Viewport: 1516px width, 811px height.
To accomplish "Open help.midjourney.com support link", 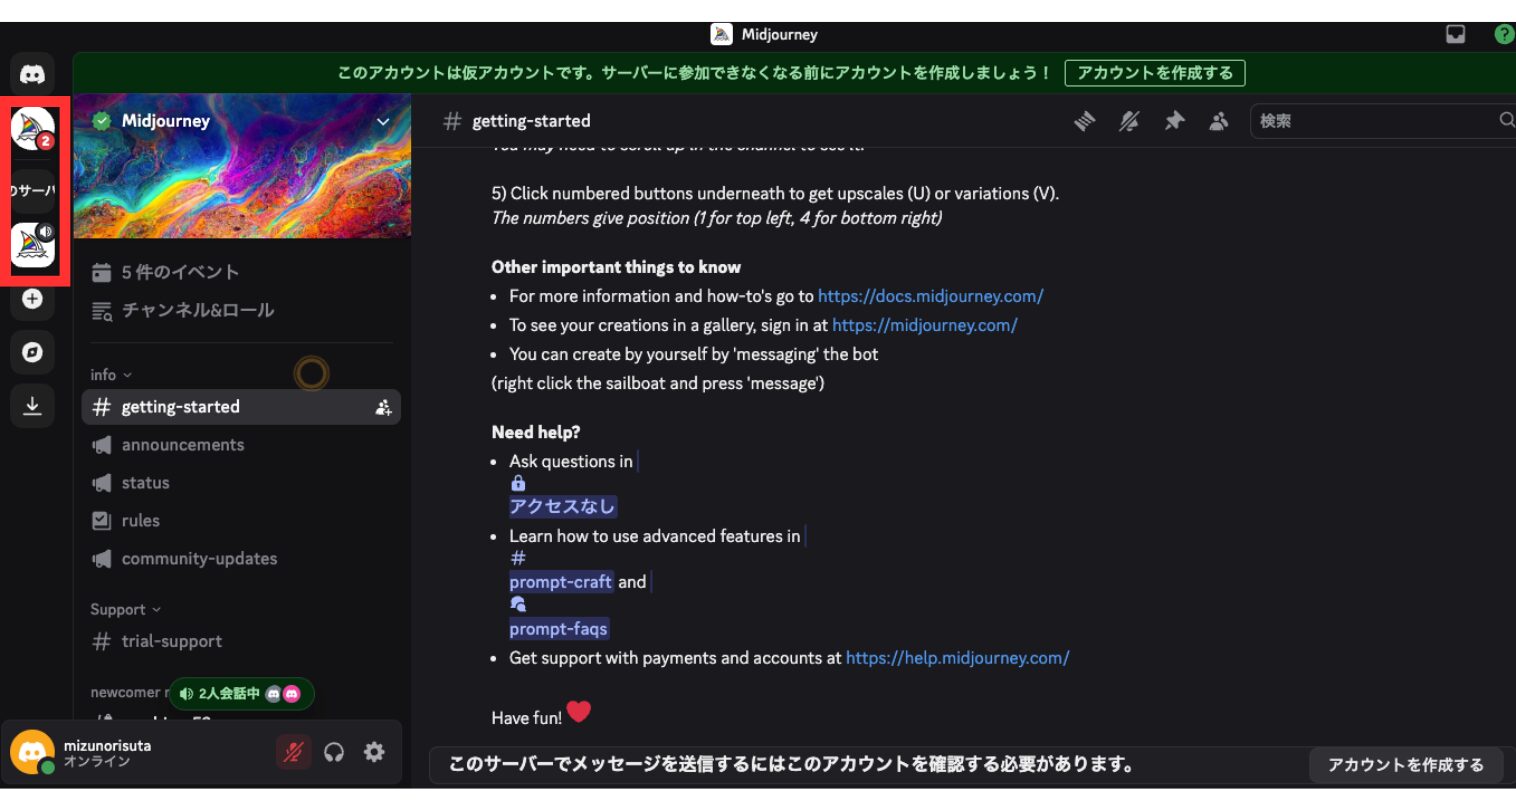I will coord(957,658).
